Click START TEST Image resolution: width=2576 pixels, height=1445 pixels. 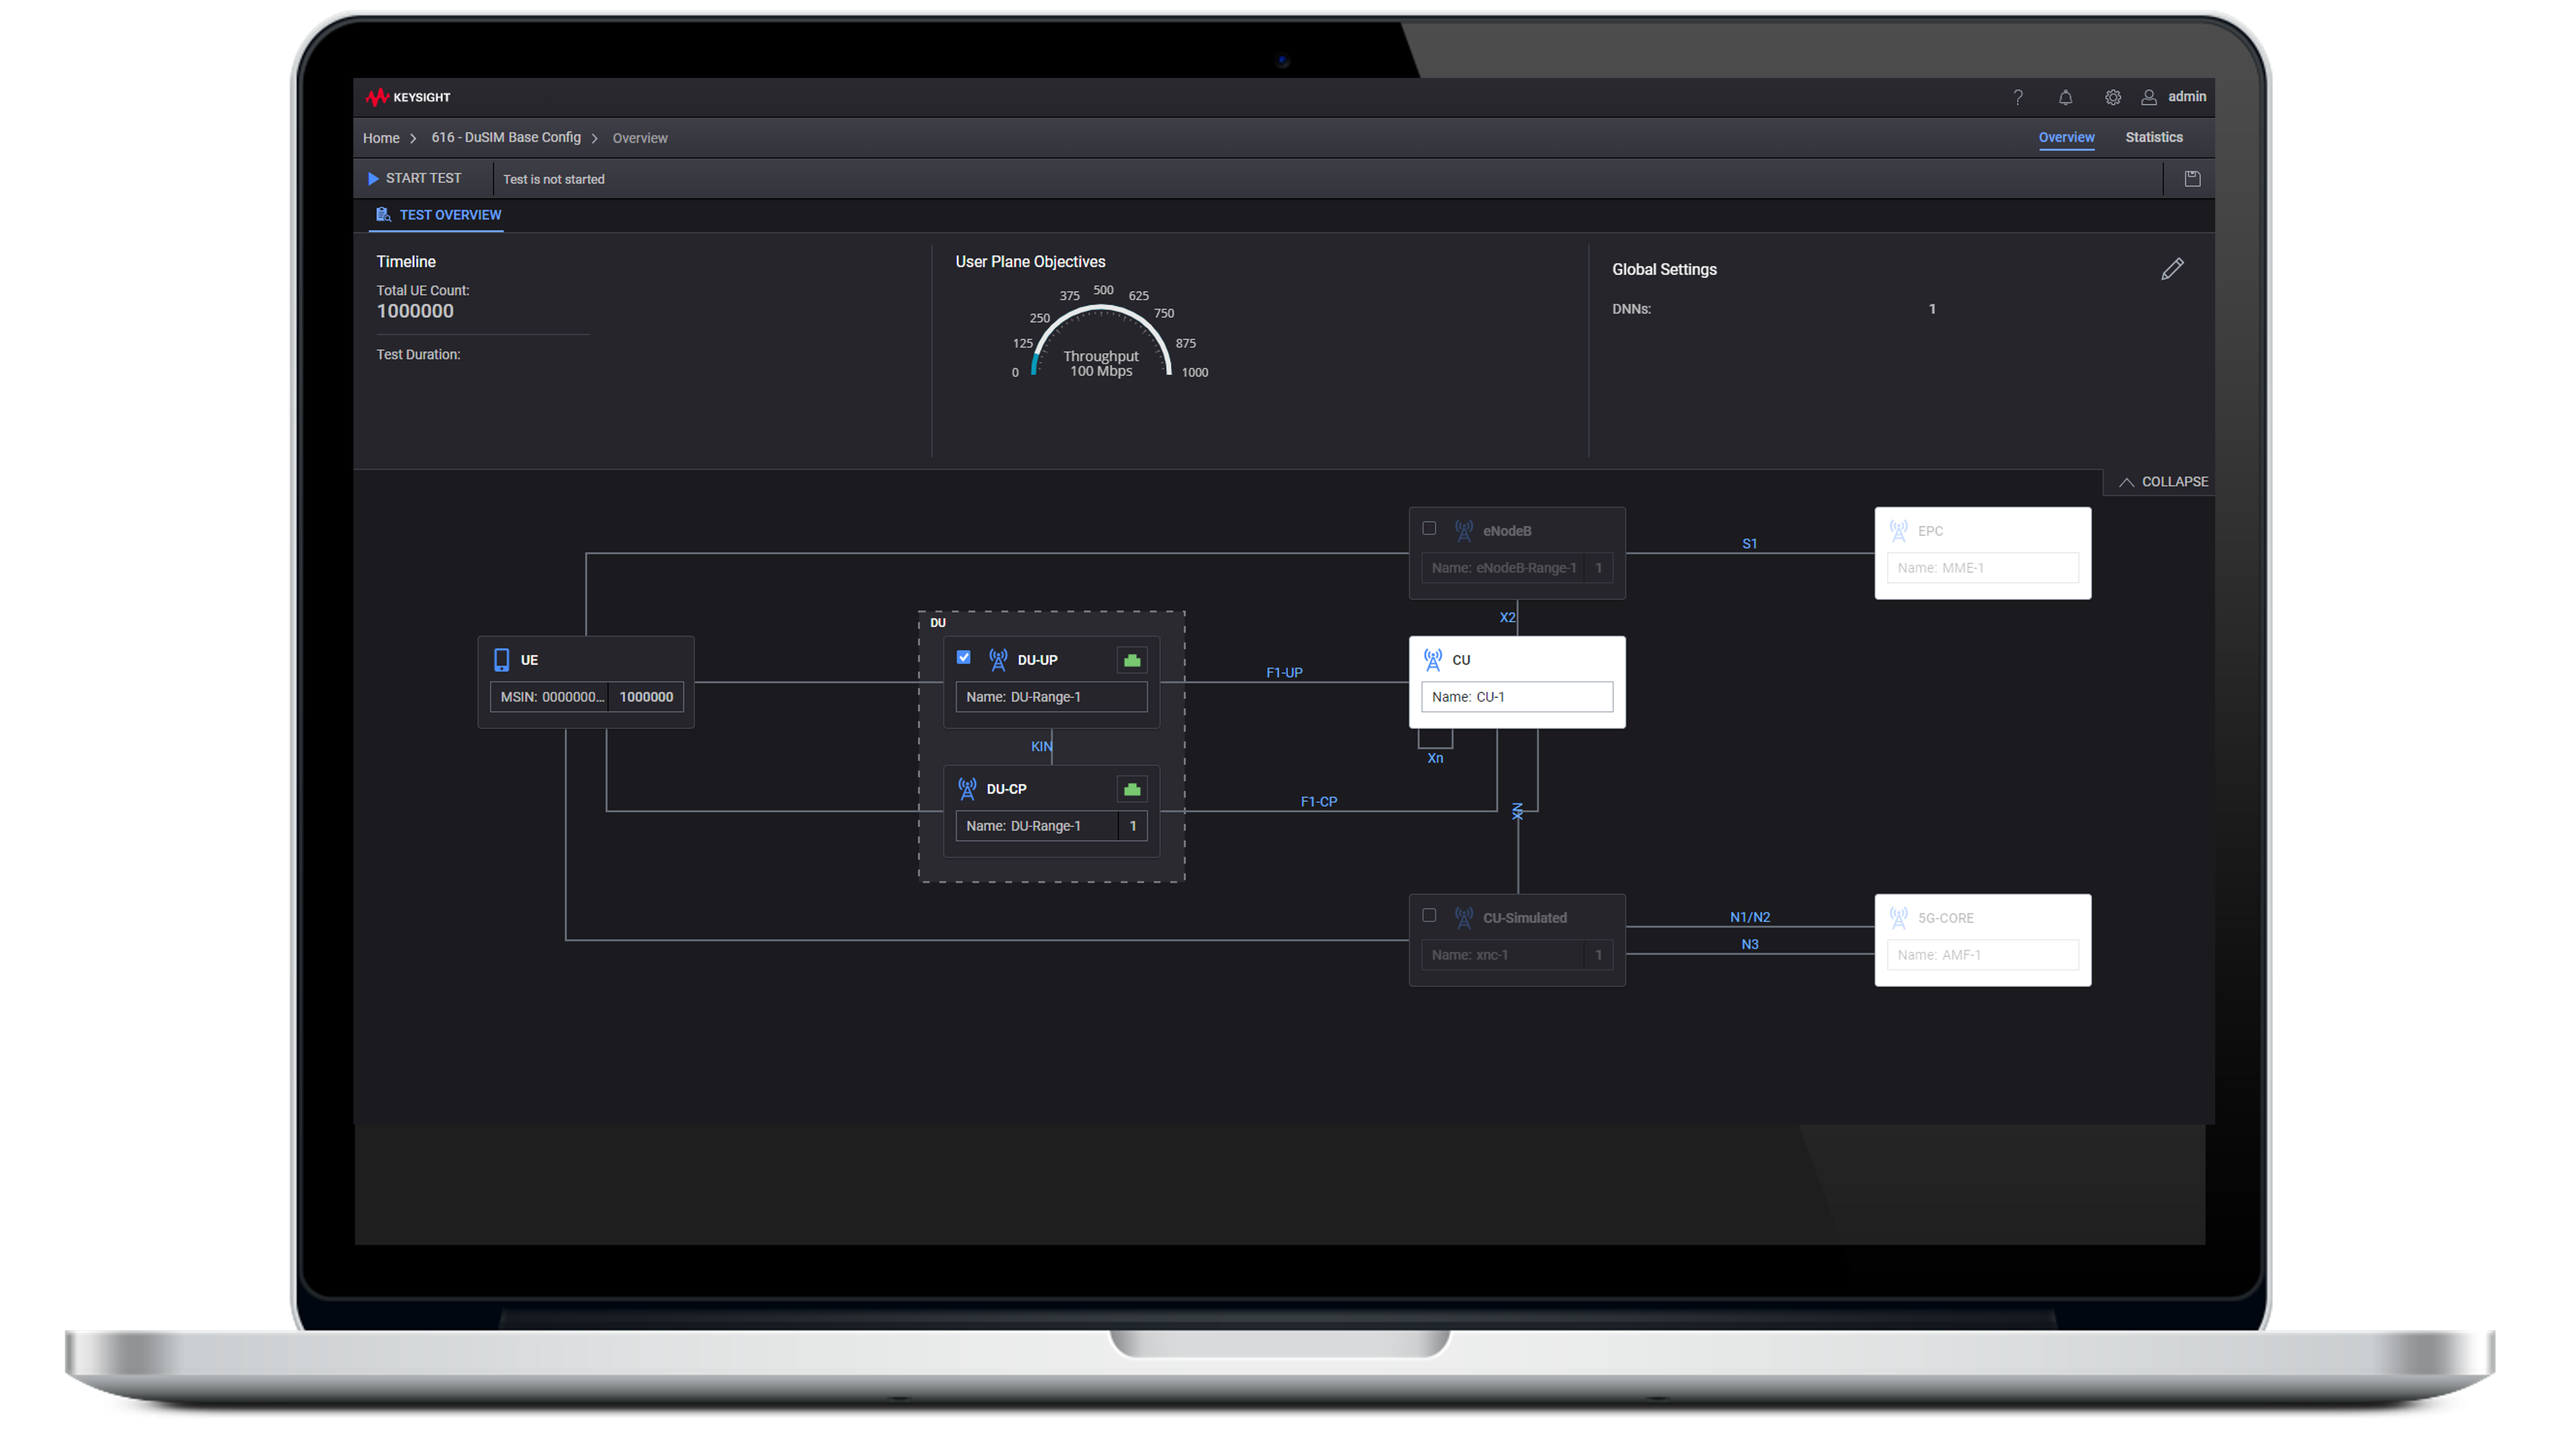(x=414, y=179)
